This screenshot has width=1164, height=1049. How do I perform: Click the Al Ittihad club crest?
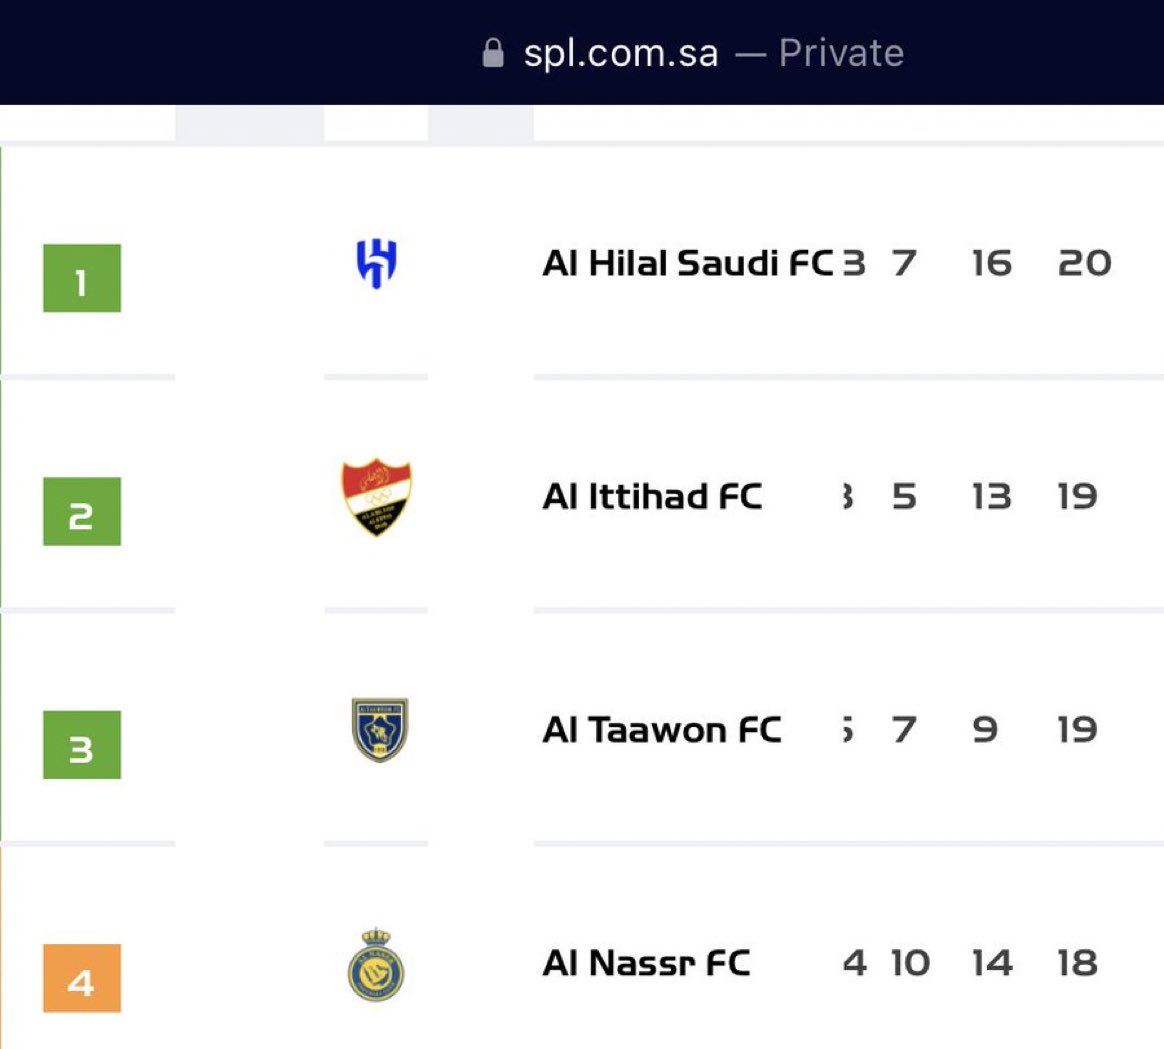[377, 497]
